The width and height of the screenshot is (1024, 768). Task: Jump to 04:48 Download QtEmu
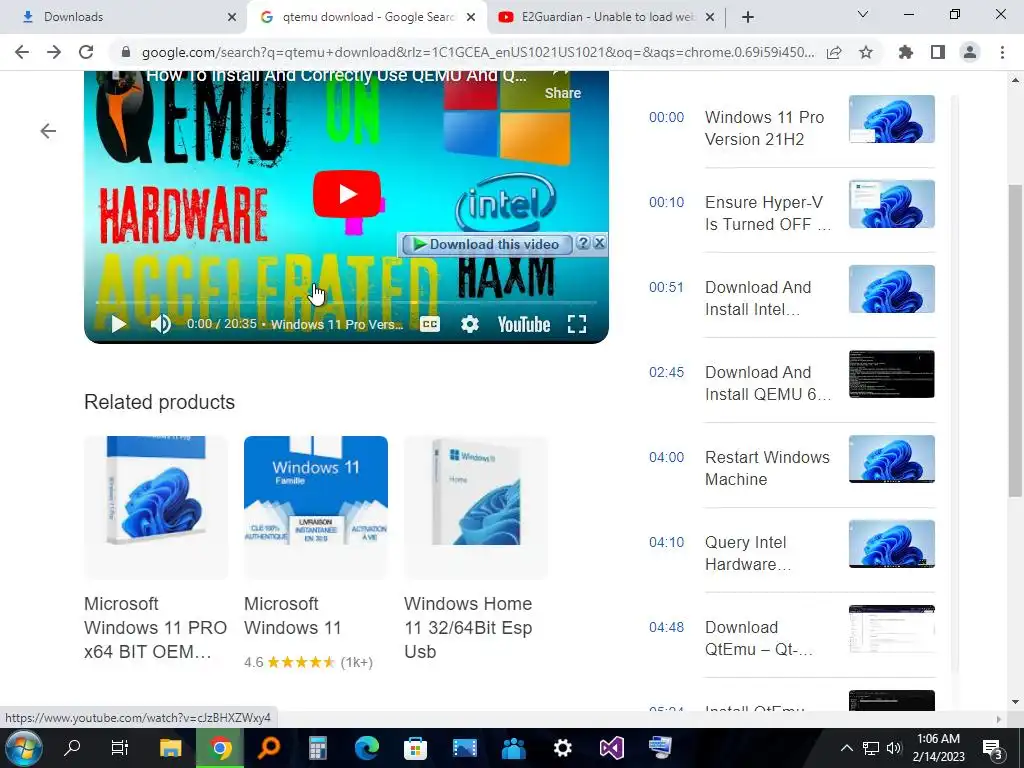click(791, 637)
